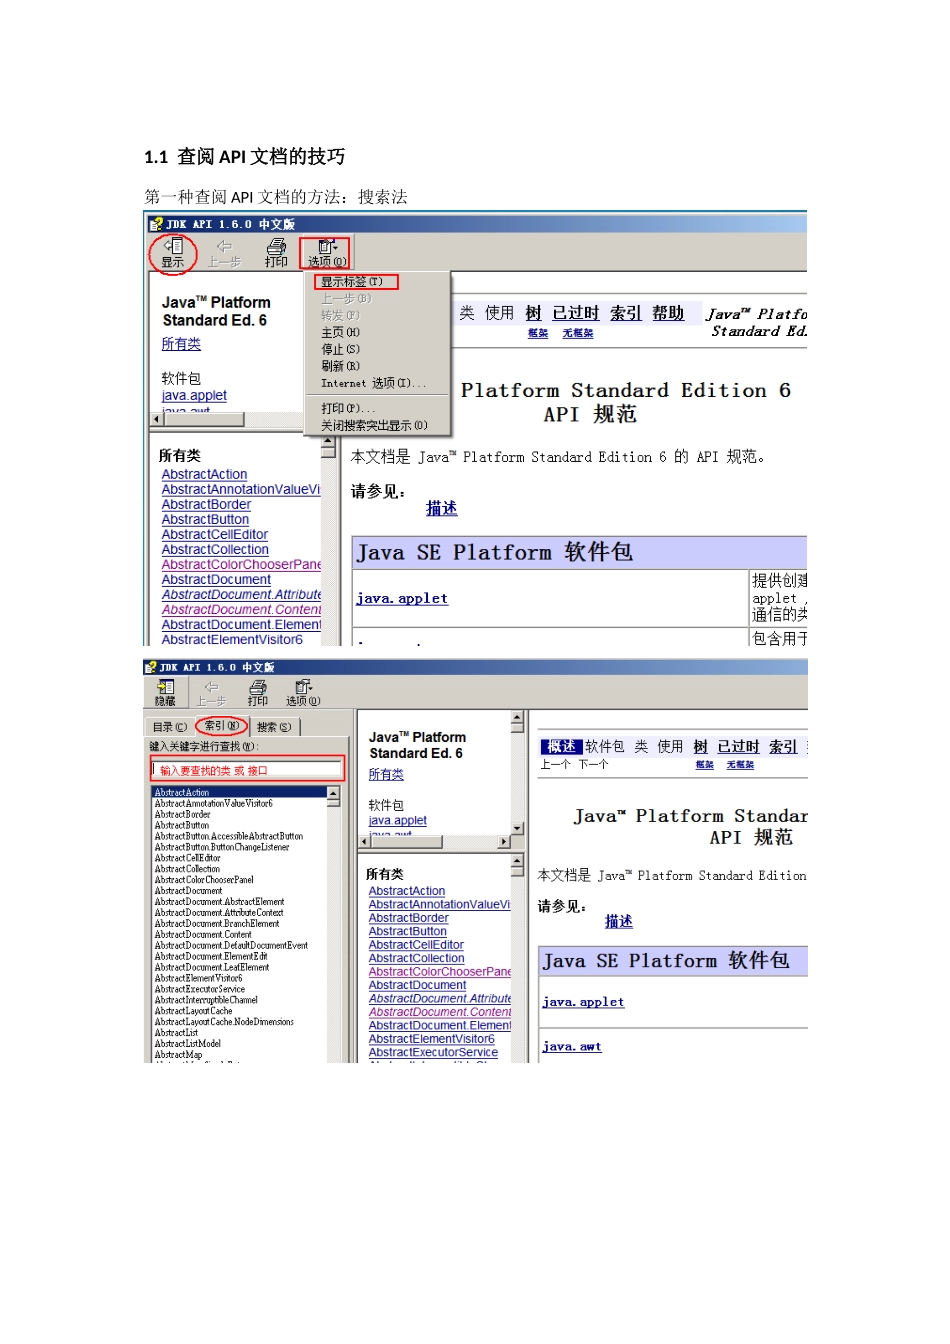Select 刷新(R) from the open options menu
The image size is (950, 1344).
tap(338, 365)
